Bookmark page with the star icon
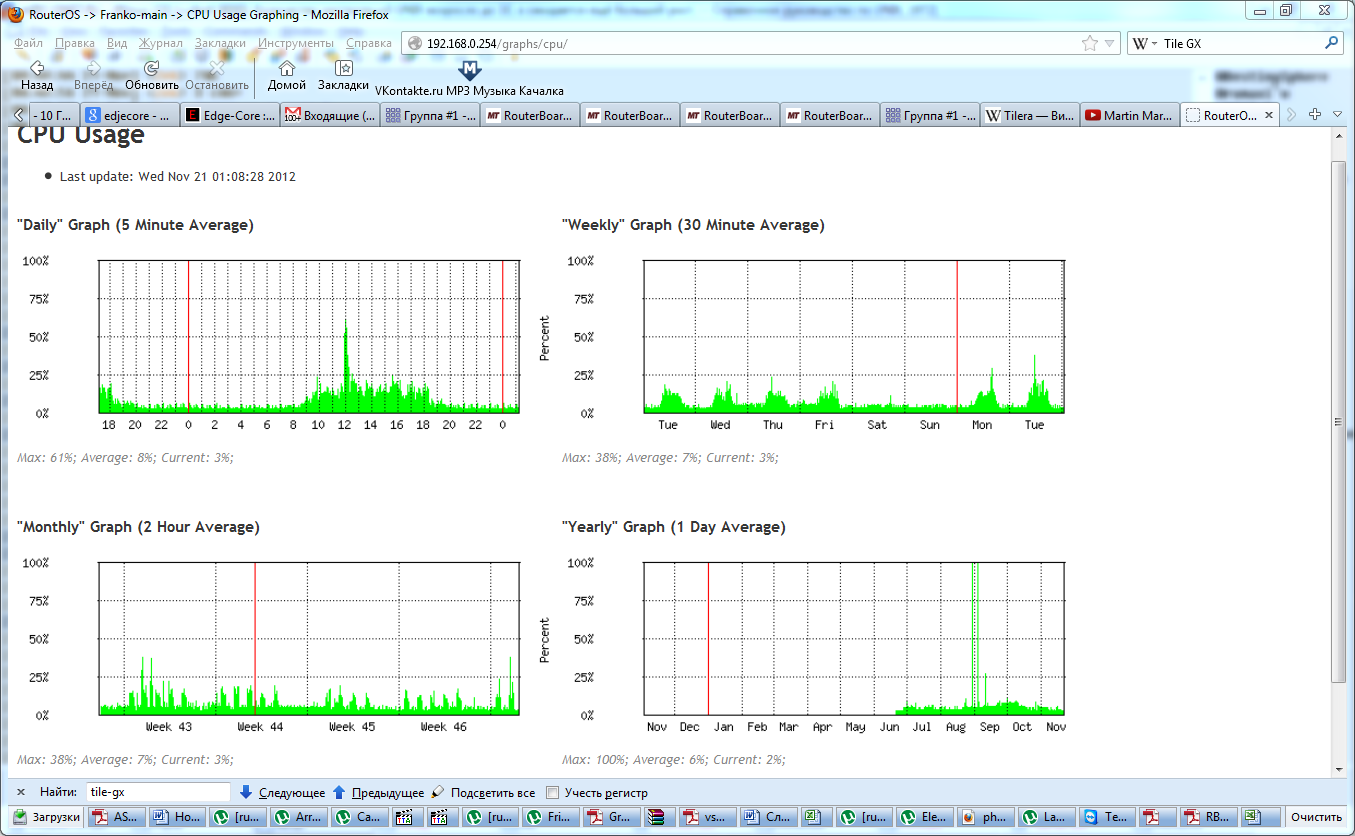1355x836 pixels. pos(1089,44)
